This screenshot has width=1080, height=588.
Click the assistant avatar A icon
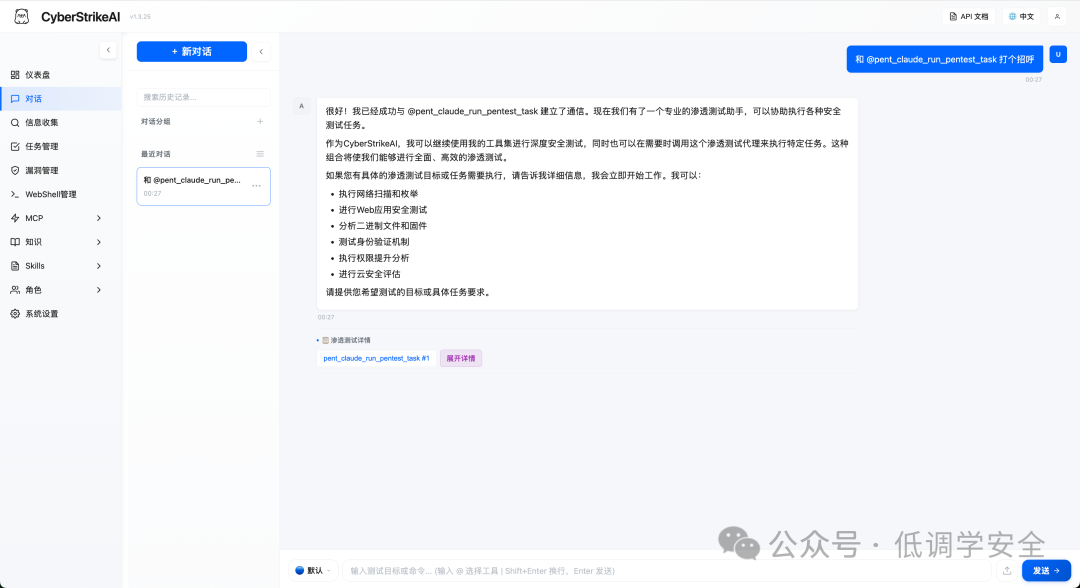301,106
